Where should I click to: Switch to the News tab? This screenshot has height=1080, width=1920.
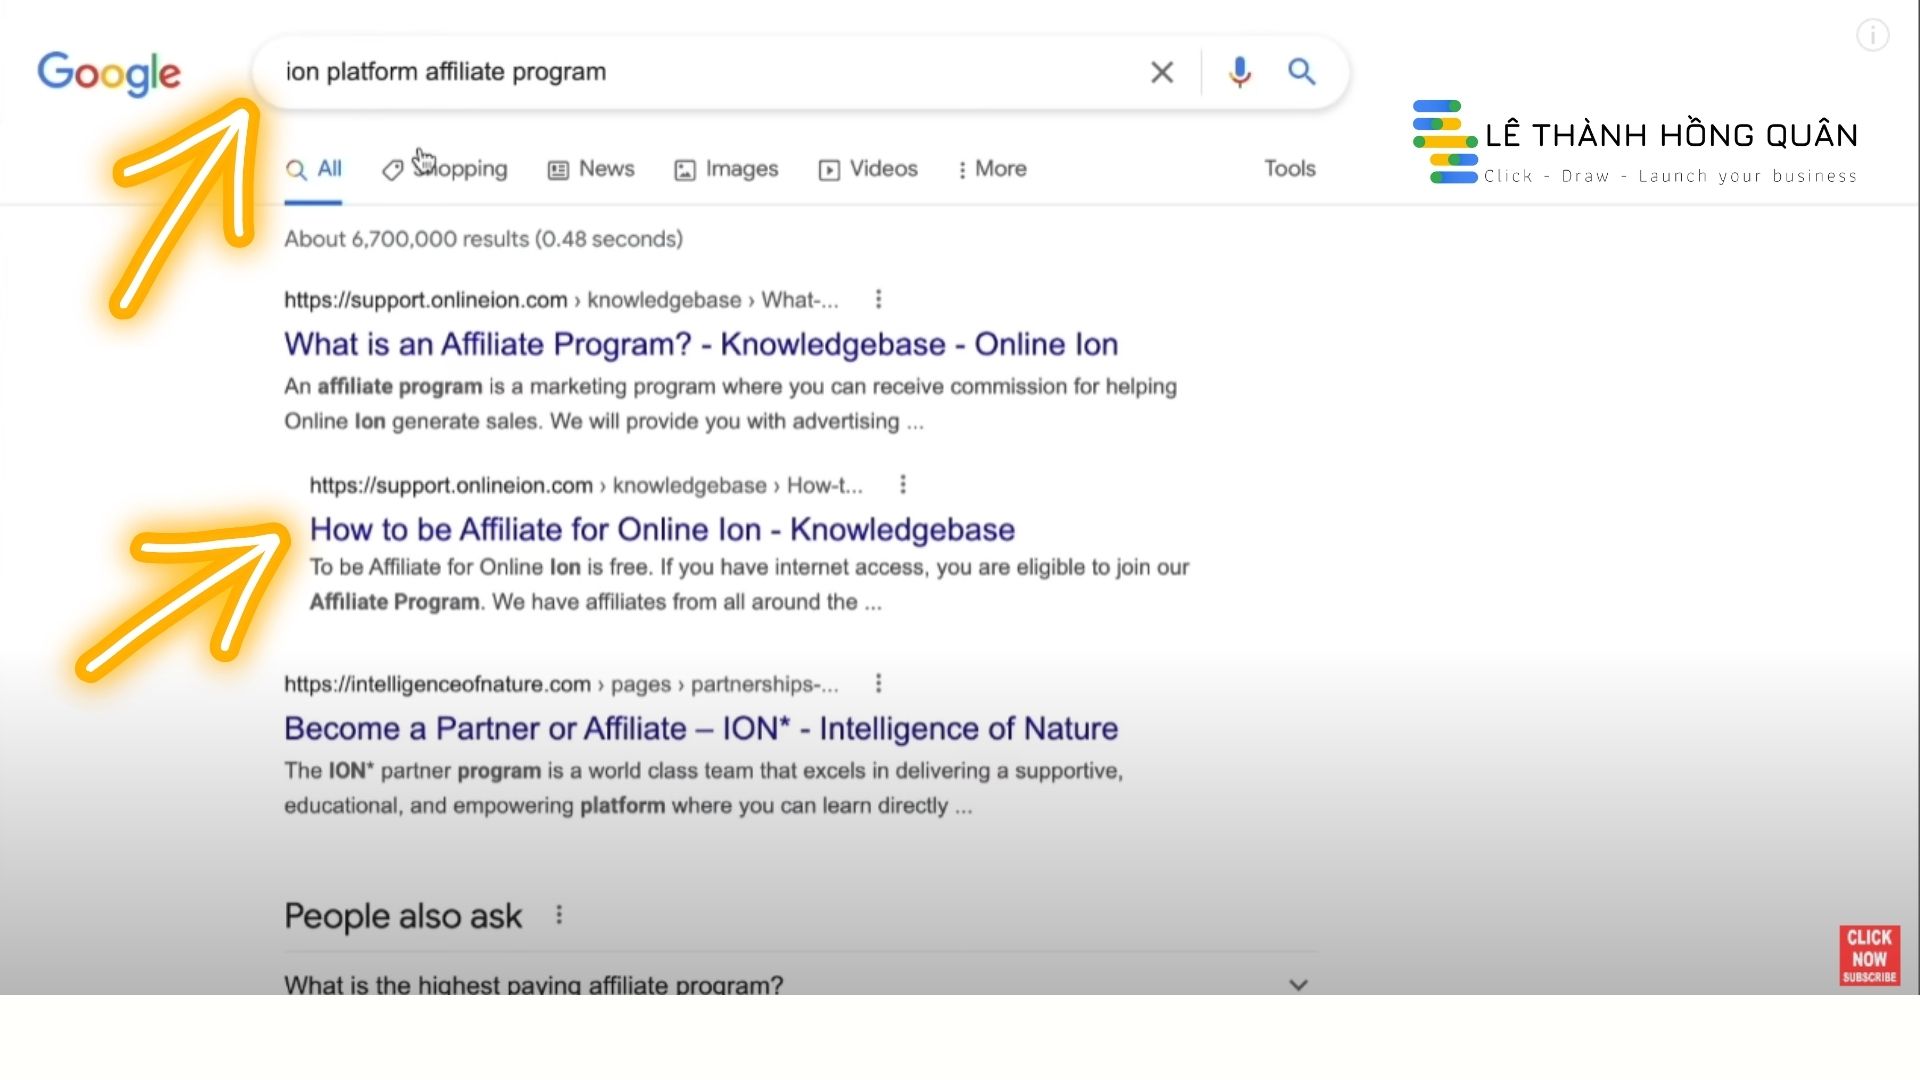click(x=591, y=169)
